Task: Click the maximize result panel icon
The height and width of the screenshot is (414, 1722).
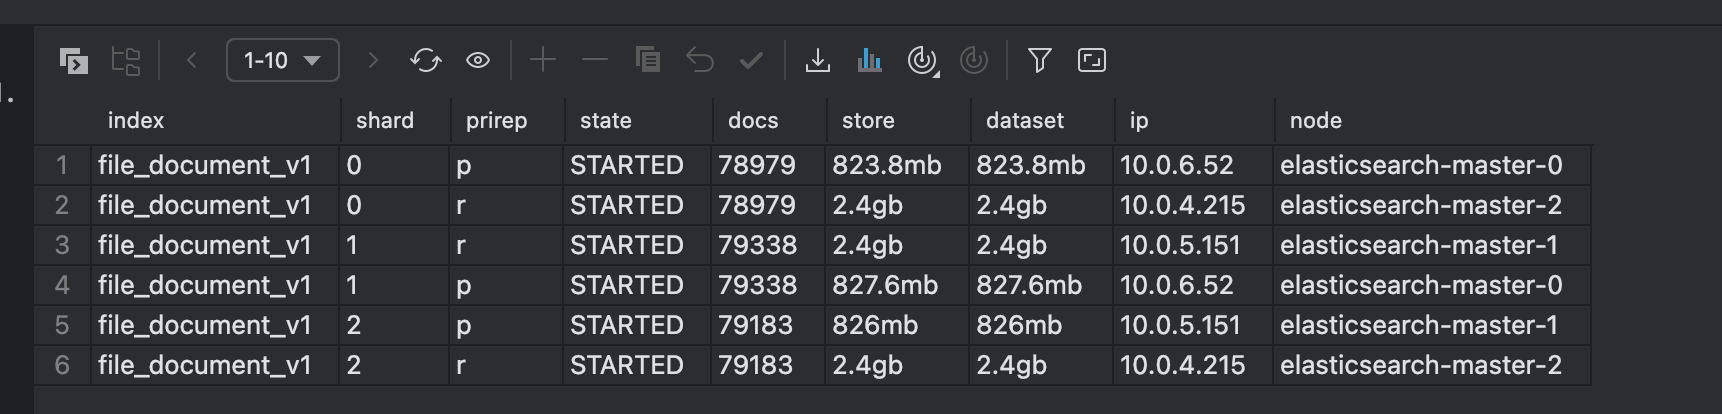Action: pos(1092,61)
